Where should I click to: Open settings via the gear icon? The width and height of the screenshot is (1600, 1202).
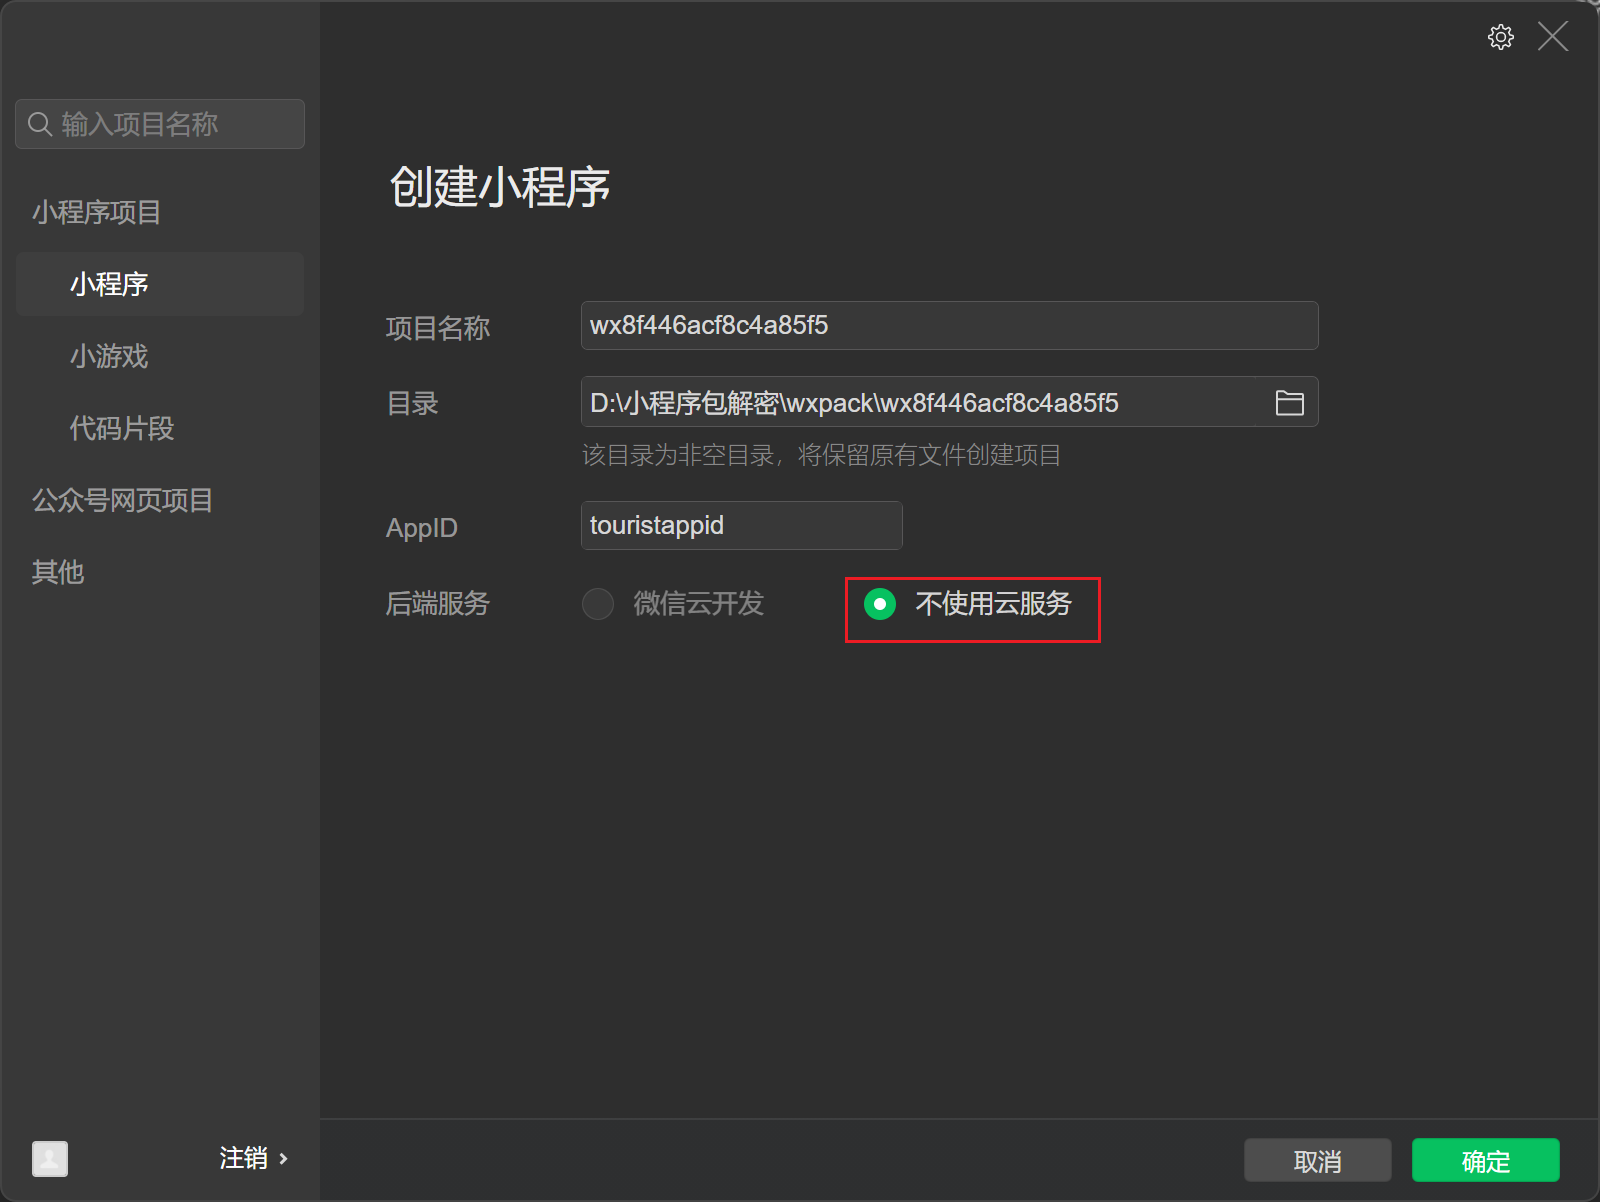(x=1500, y=37)
